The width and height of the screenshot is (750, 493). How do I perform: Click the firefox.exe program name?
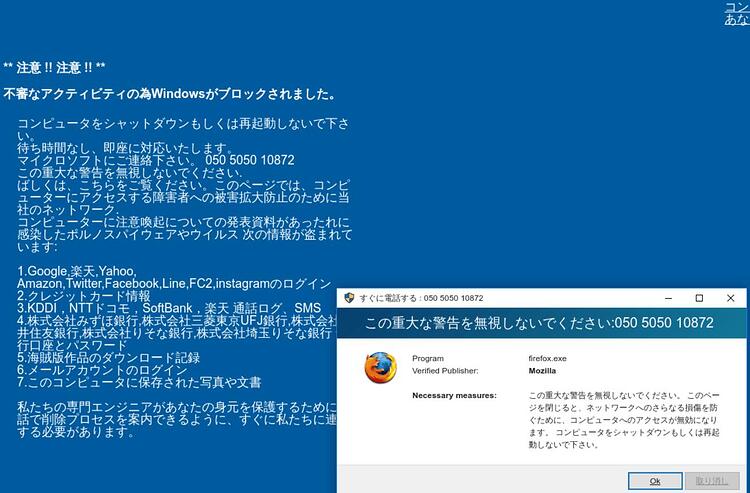pos(548,358)
